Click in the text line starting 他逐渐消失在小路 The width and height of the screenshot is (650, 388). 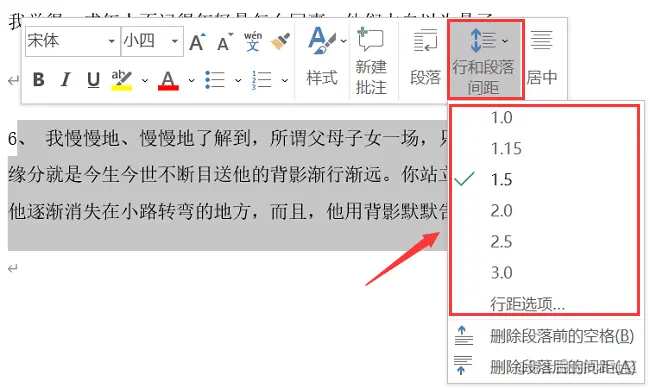pyautogui.click(x=228, y=211)
